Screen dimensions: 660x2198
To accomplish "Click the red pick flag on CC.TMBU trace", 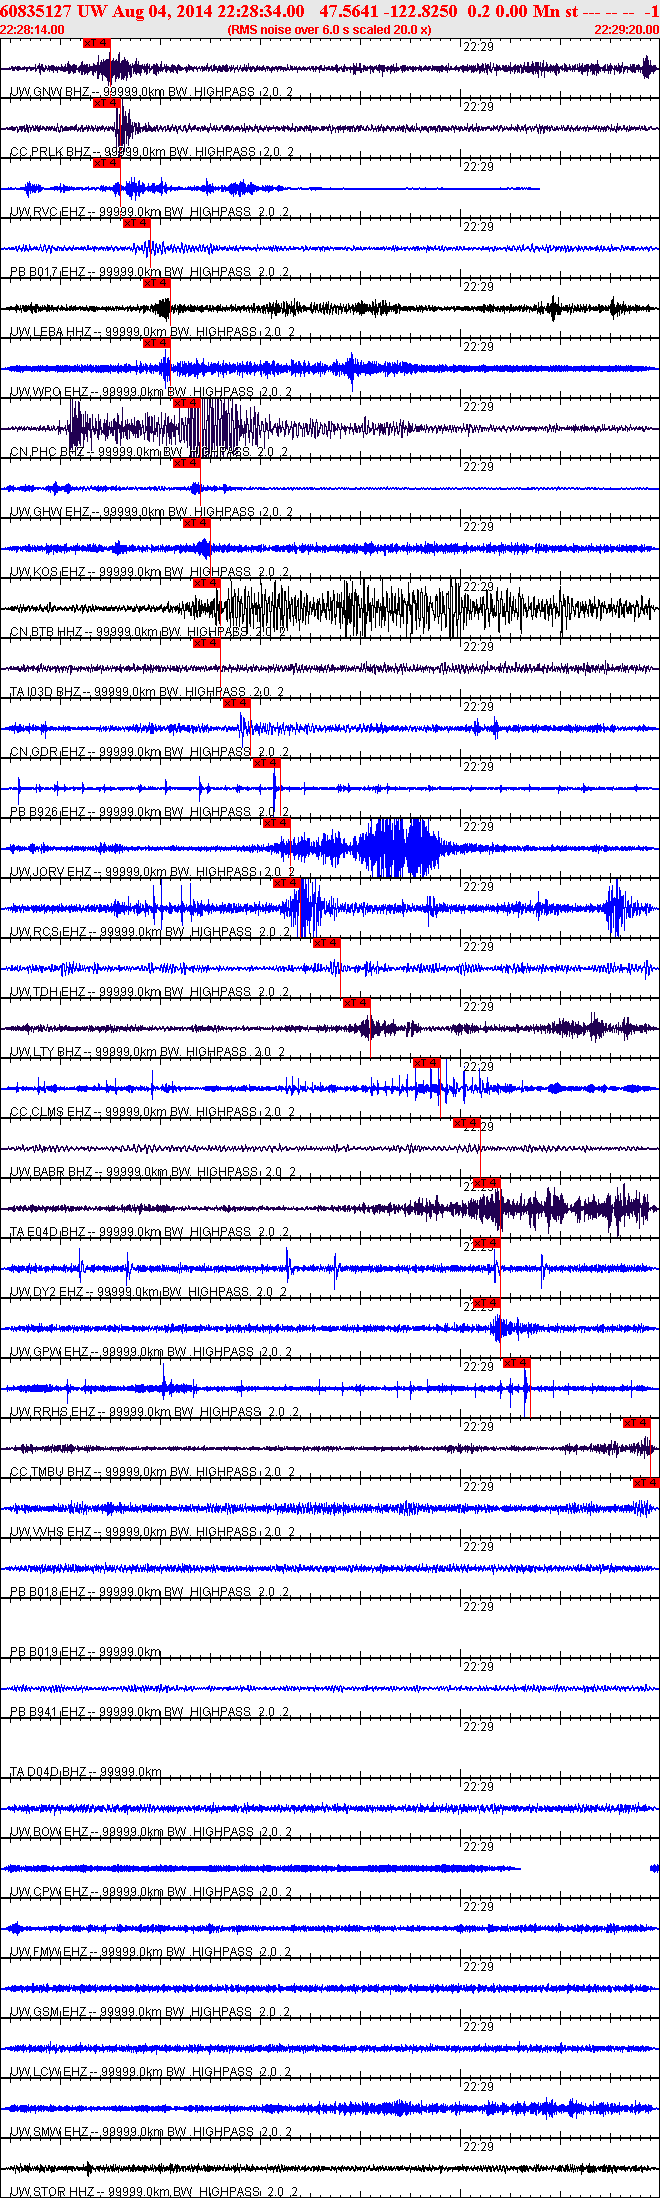I will (637, 1423).
